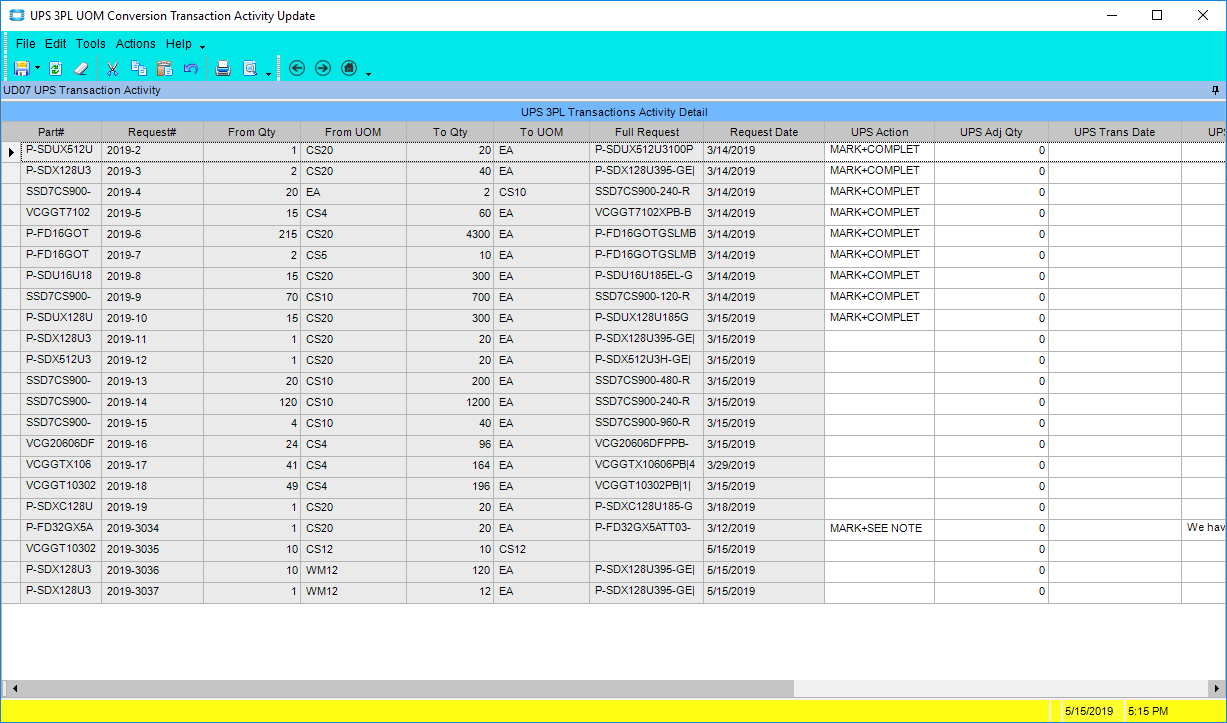
Task: Open the Help menu
Action: (179, 44)
